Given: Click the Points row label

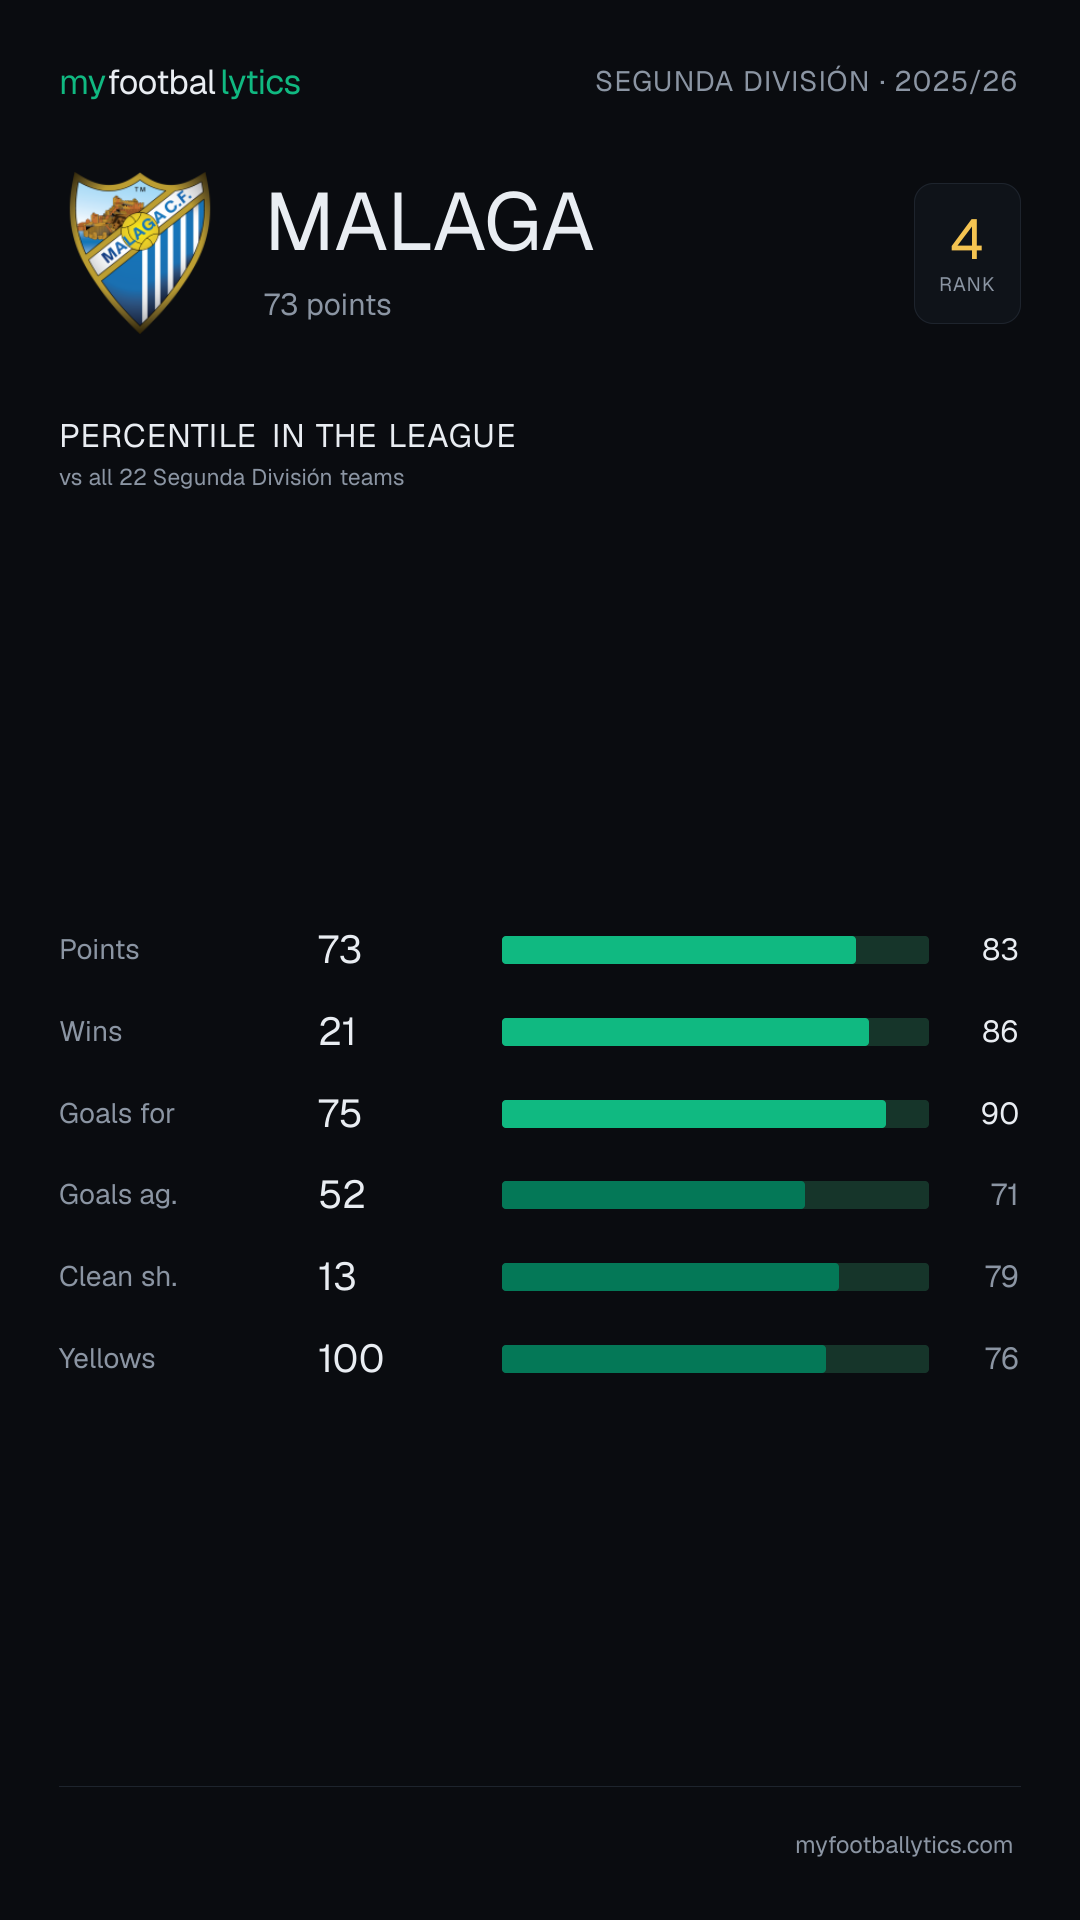Looking at the screenshot, I should [99, 950].
